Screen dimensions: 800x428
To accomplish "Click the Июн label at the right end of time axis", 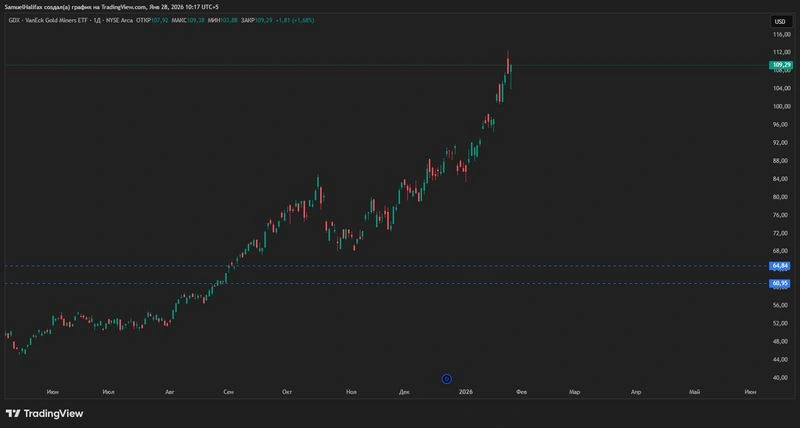I will click(749, 392).
